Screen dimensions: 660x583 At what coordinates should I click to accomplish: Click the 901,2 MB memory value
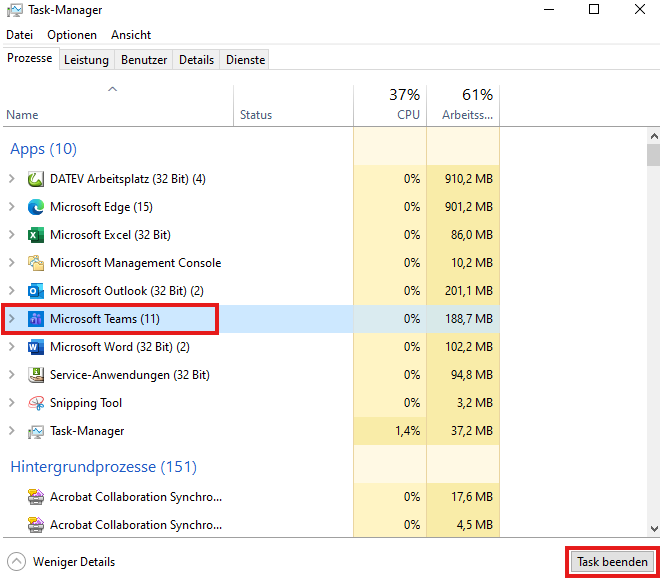469,207
